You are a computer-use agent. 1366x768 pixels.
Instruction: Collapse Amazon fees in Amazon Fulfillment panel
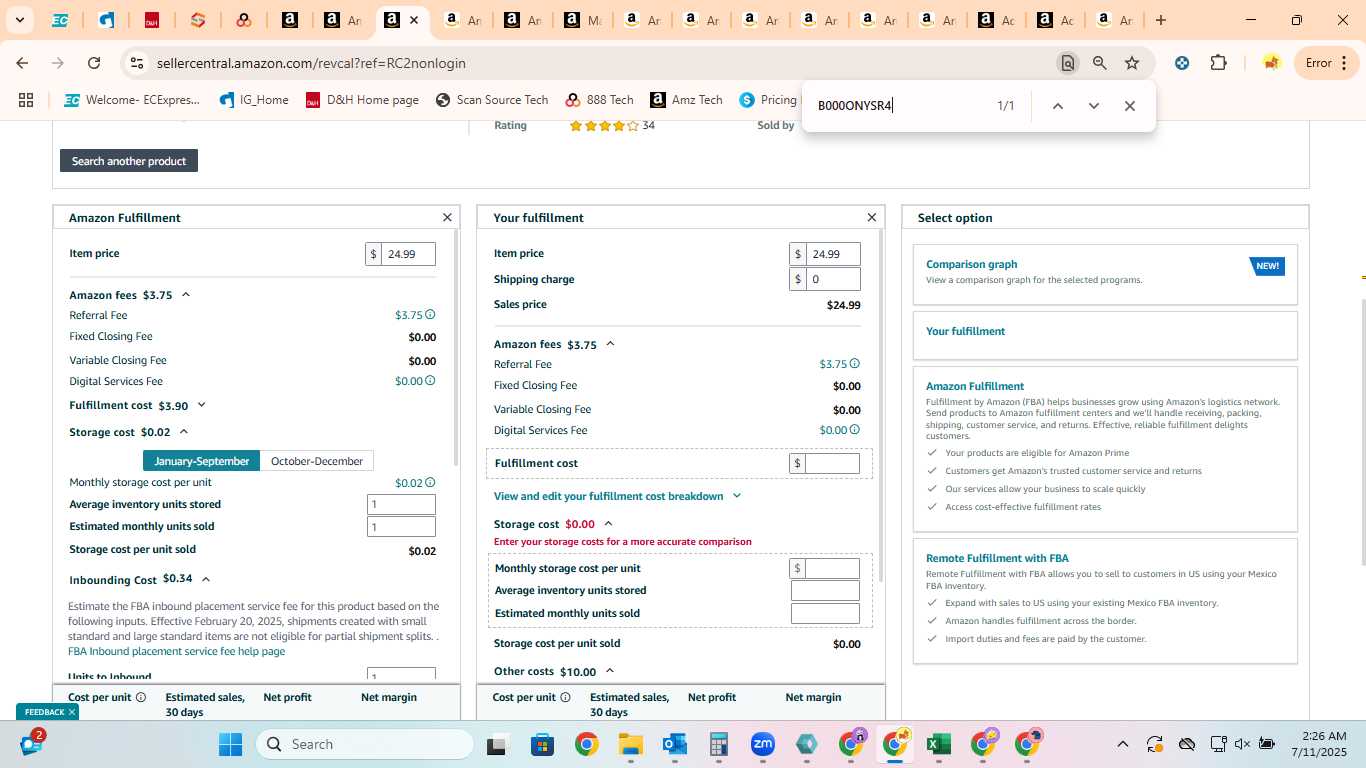point(186,295)
